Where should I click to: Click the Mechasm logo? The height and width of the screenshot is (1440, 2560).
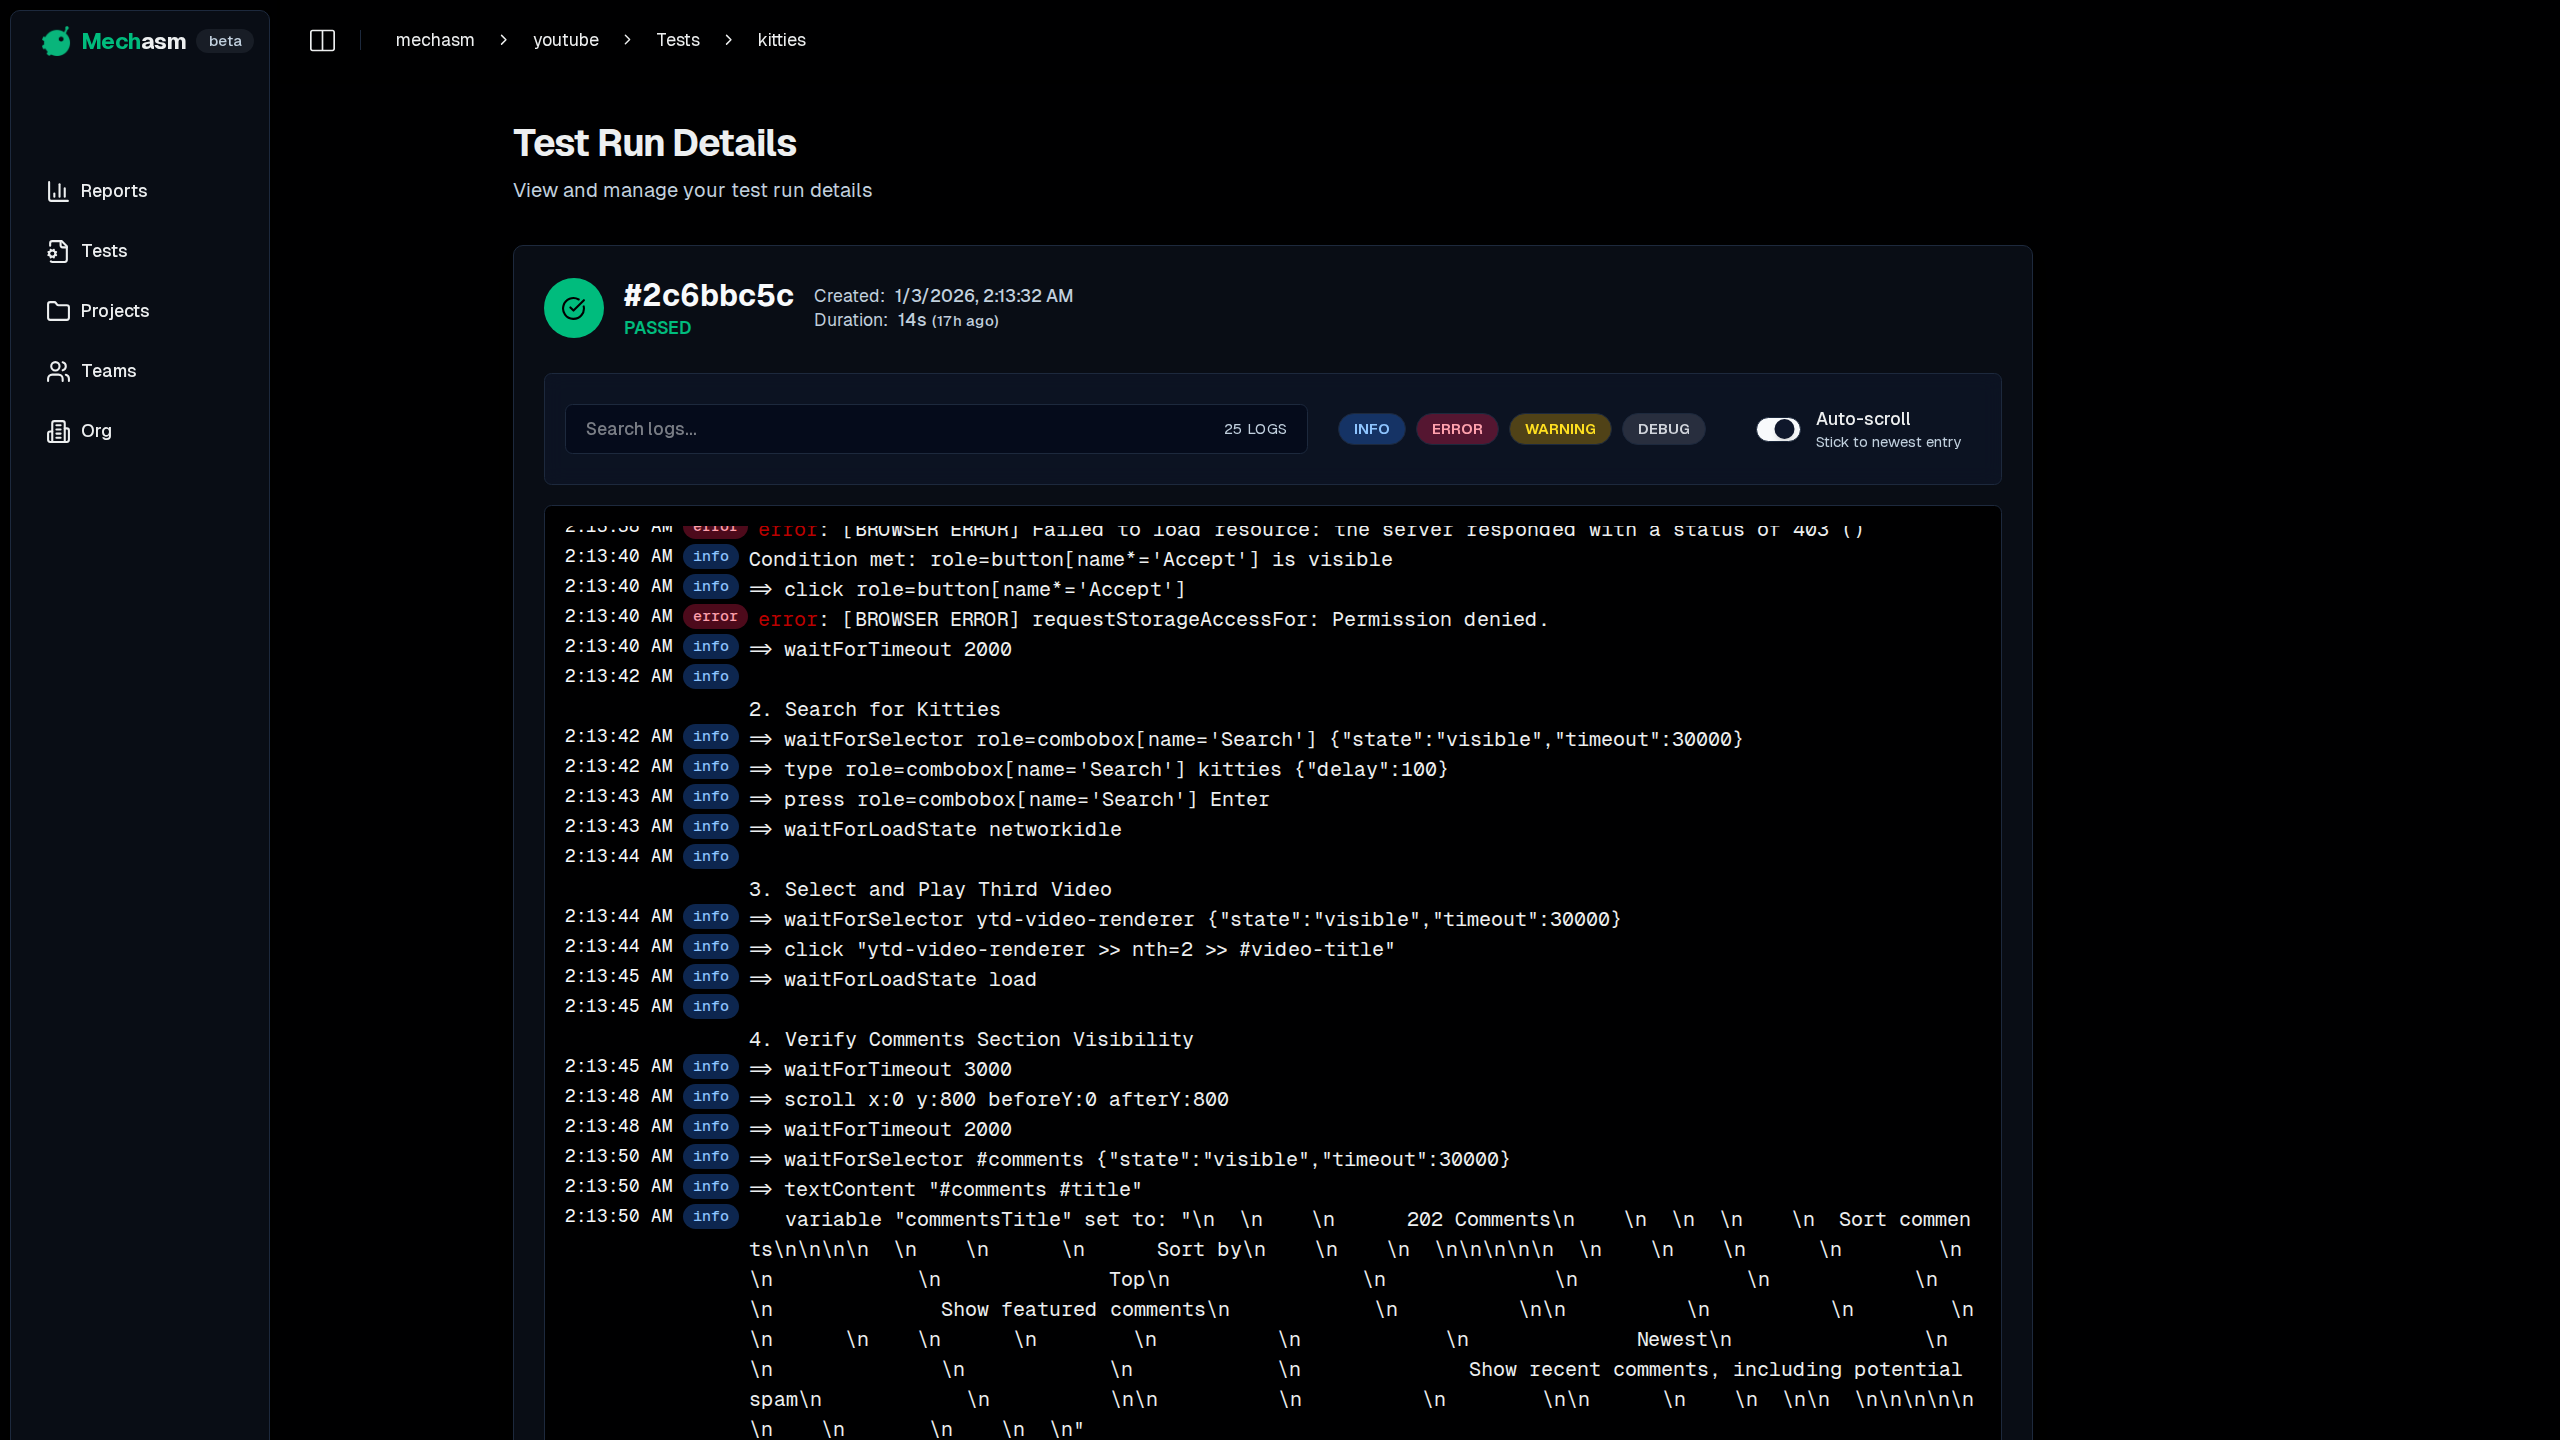click(x=113, y=41)
